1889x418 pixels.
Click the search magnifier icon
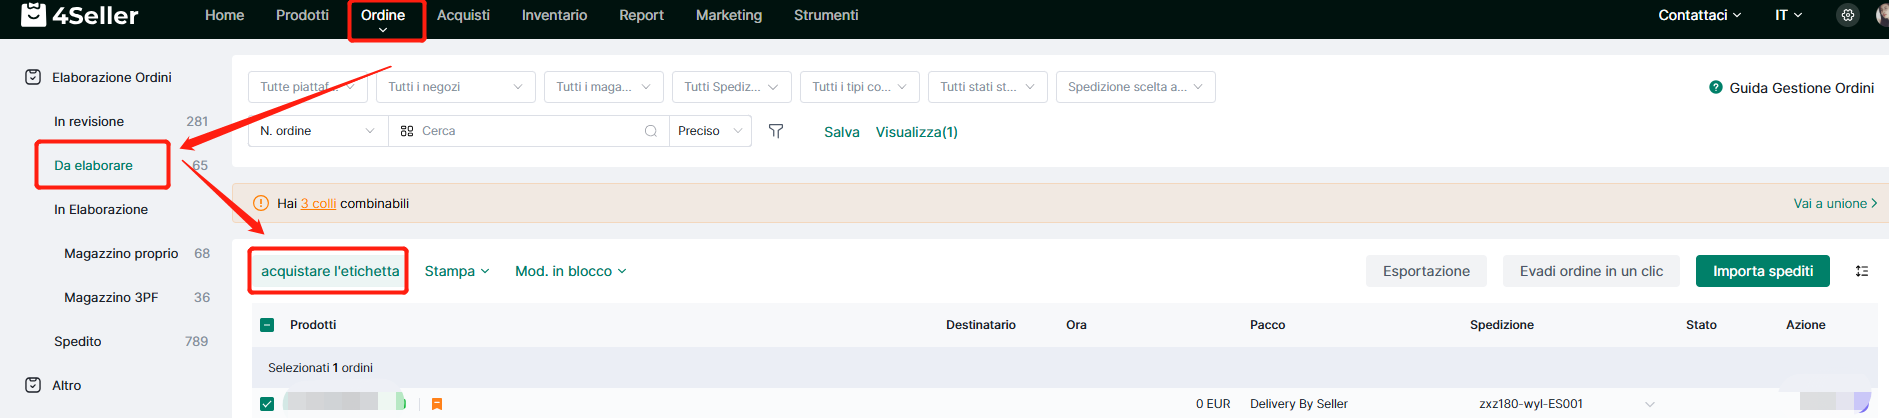[651, 131]
